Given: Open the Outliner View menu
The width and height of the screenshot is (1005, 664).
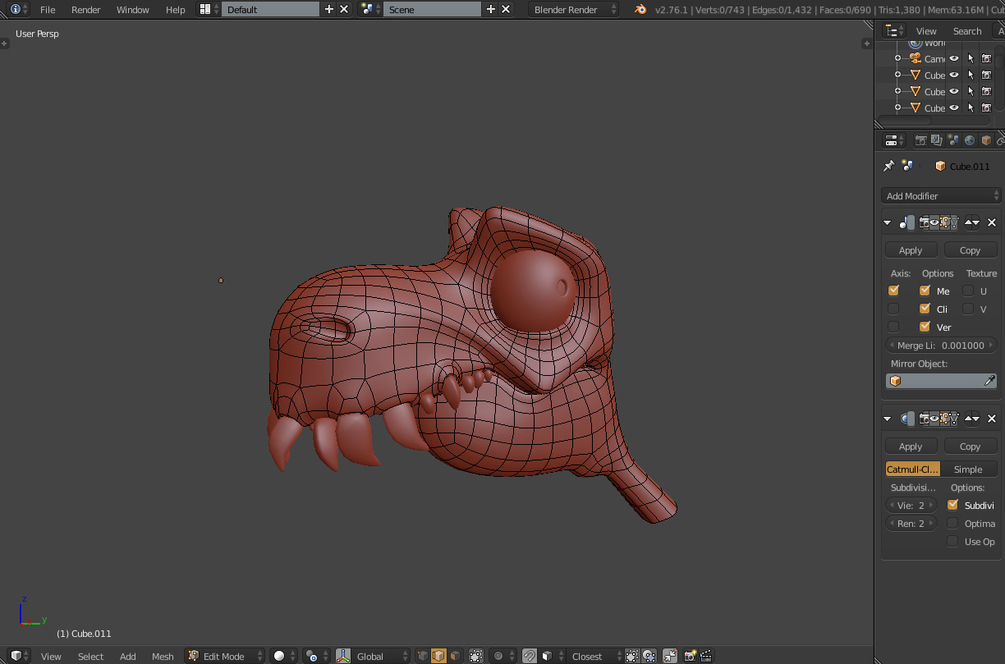Looking at the screenshot, I should [x=926, y=31].
